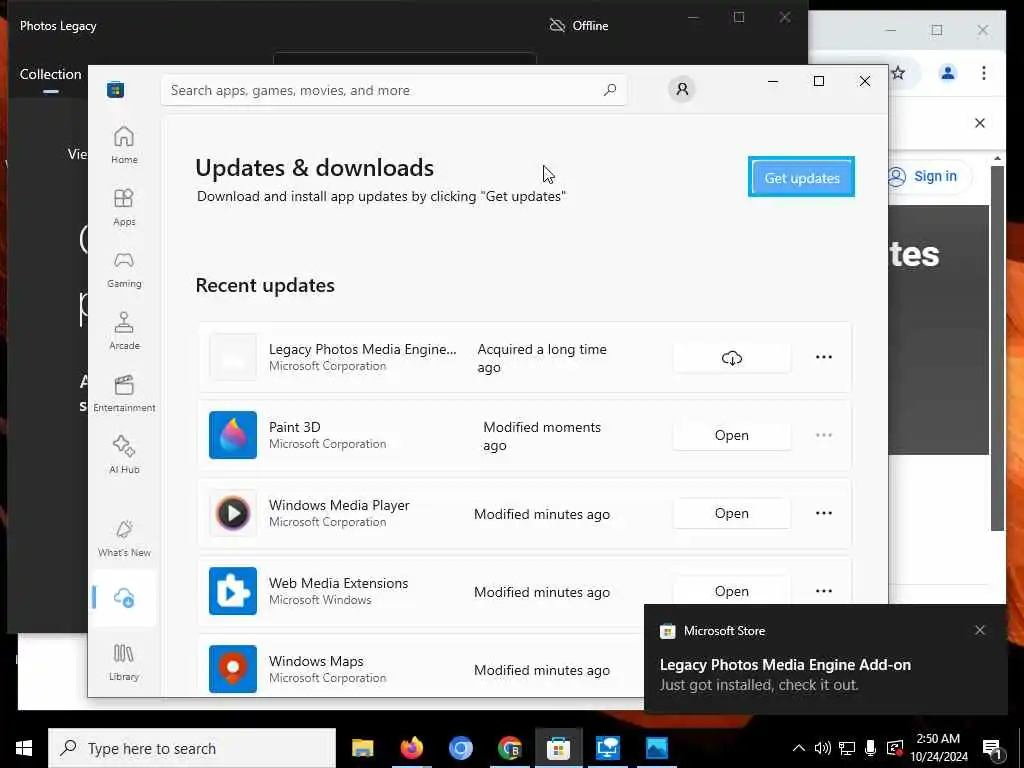The image size is (1024, 768).
Task: Close the banner X in Chrome window
Action: tap(980, 123)
